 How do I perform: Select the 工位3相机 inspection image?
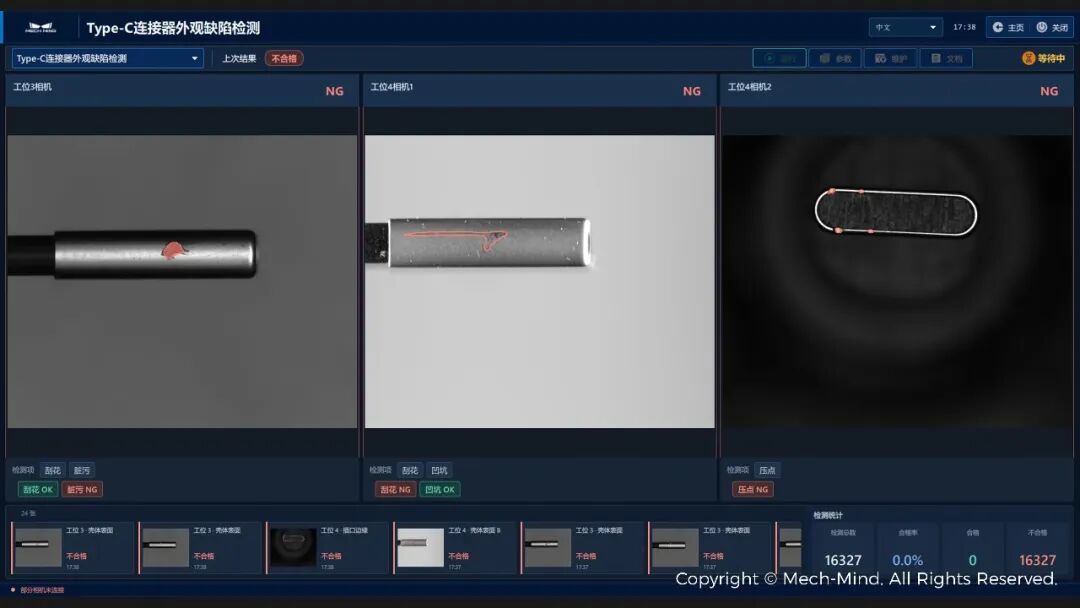(183, 281)
